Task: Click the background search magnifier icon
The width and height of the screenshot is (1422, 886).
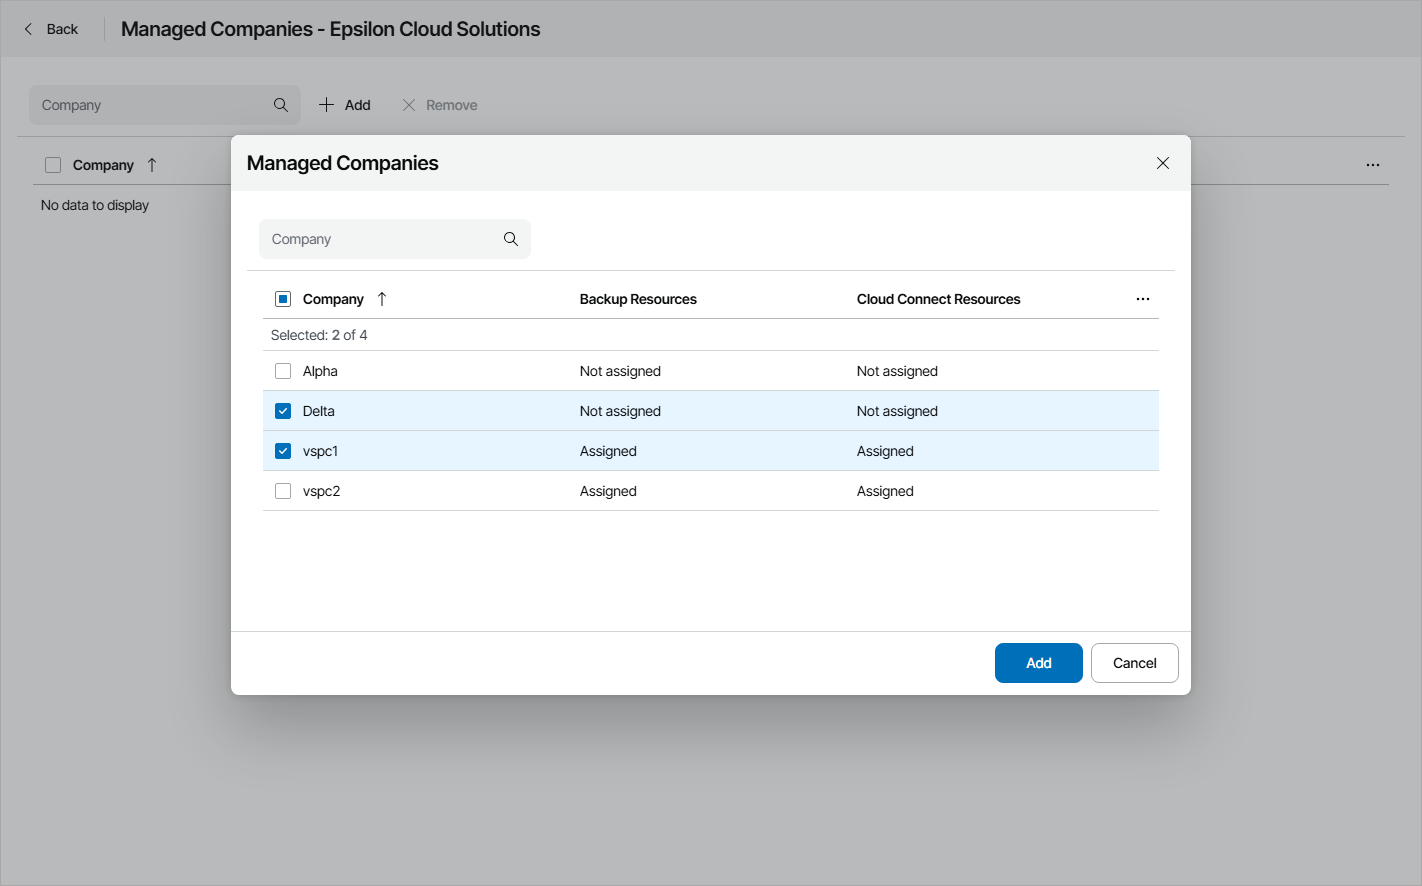Action: 281,105
